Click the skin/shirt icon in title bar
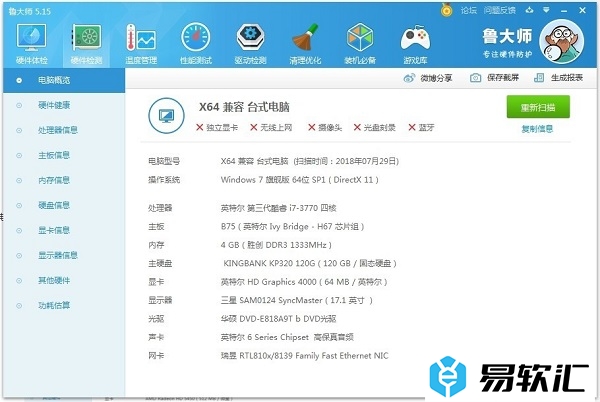 pos(529,10)
